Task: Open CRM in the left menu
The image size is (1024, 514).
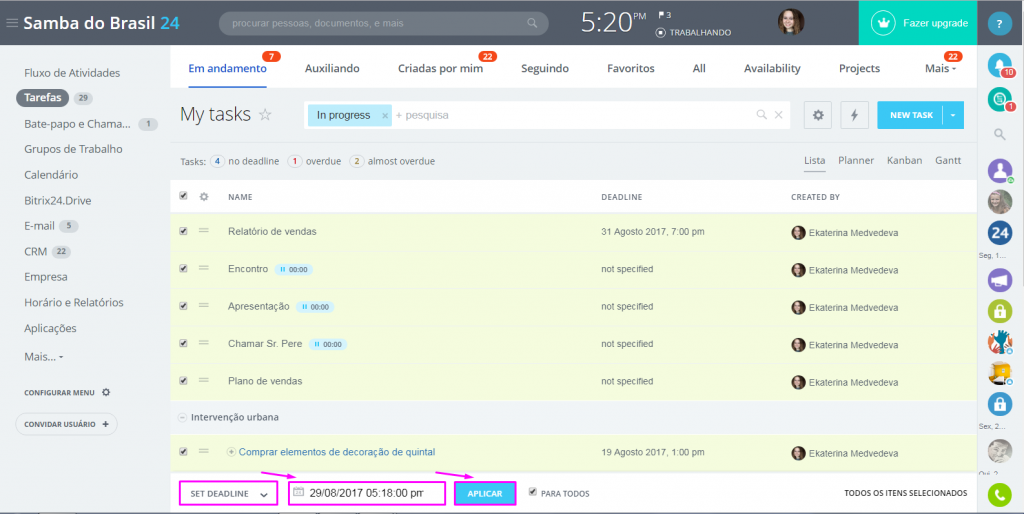Action: (x=35, y=251)
